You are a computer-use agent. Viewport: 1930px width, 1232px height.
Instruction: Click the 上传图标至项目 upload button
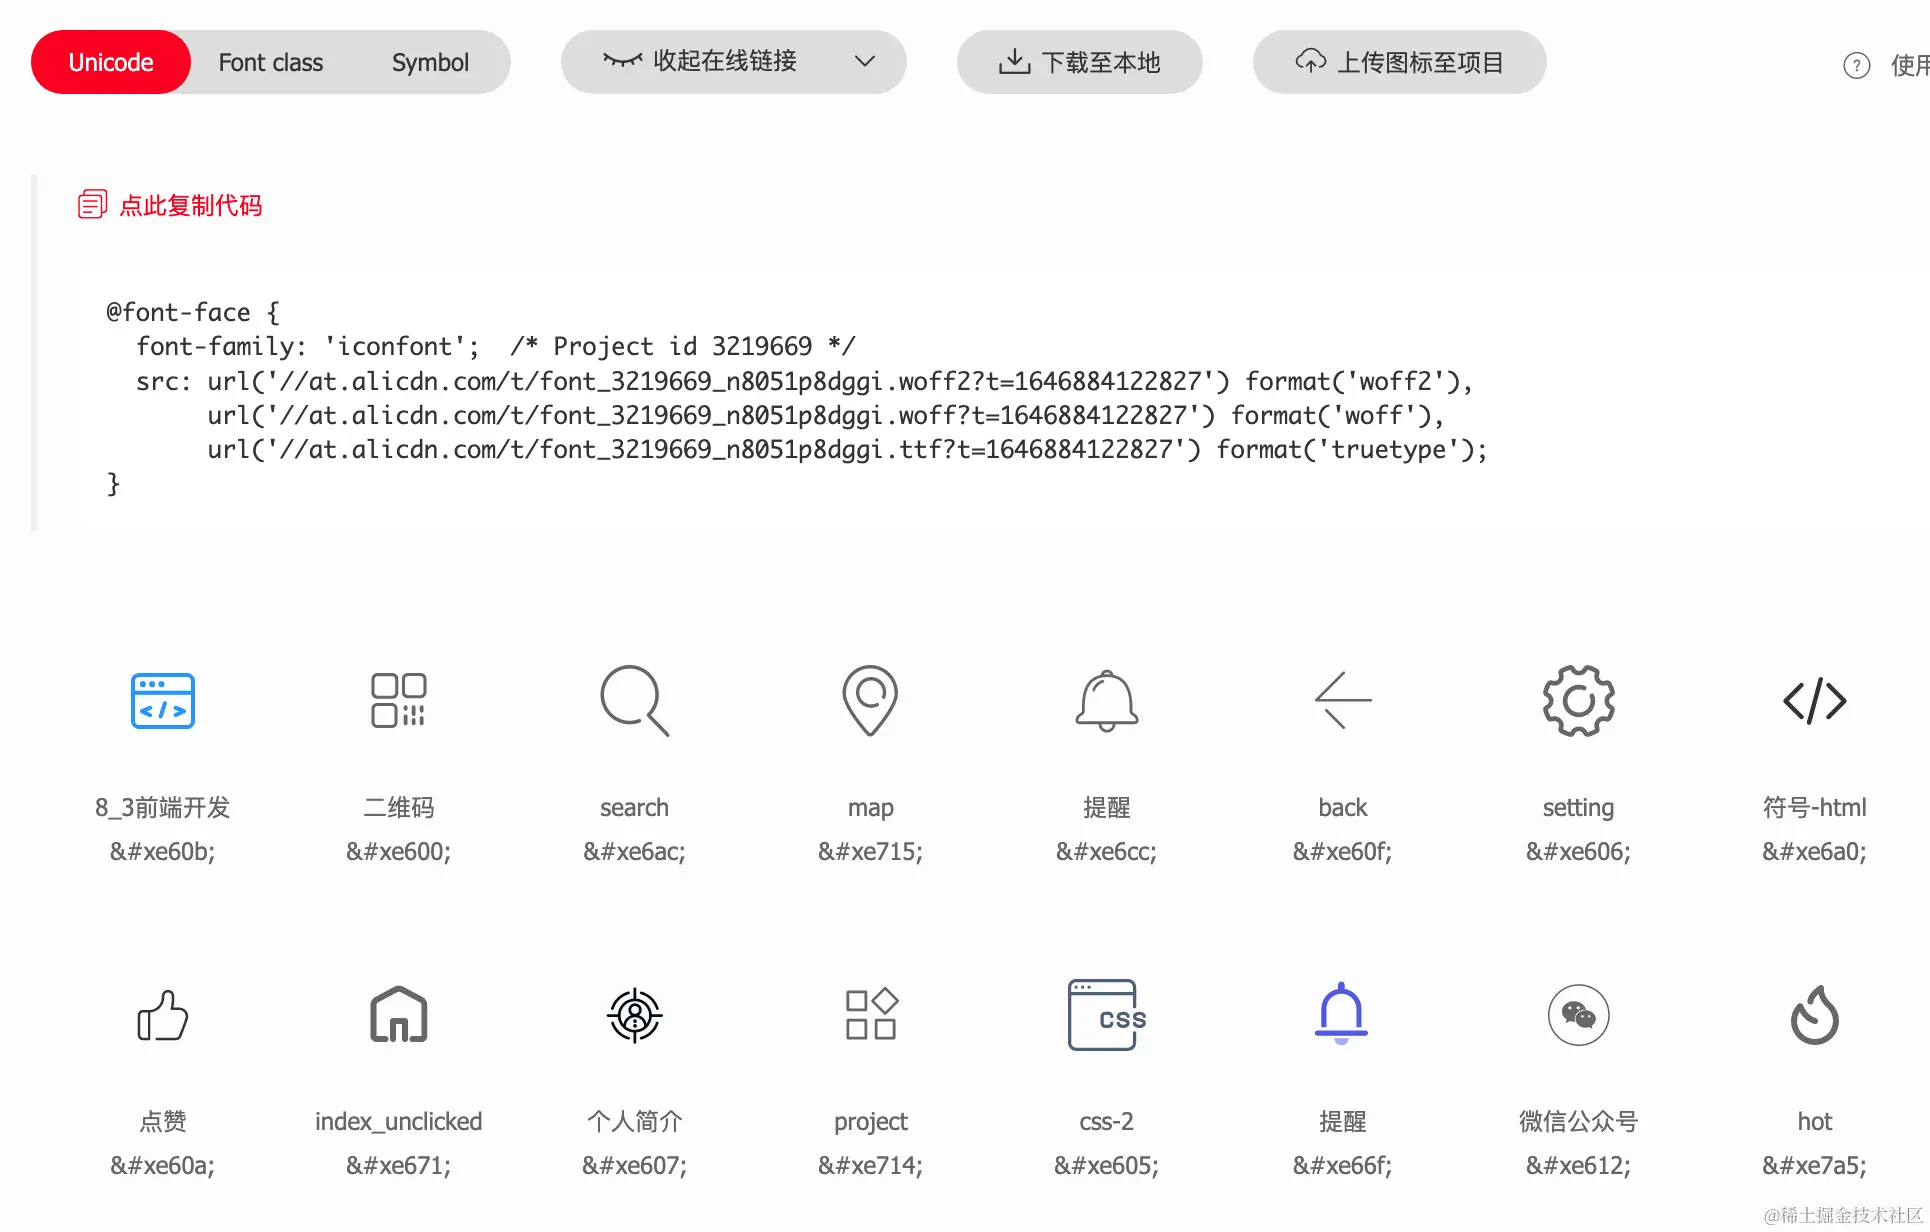point(1399,62)
